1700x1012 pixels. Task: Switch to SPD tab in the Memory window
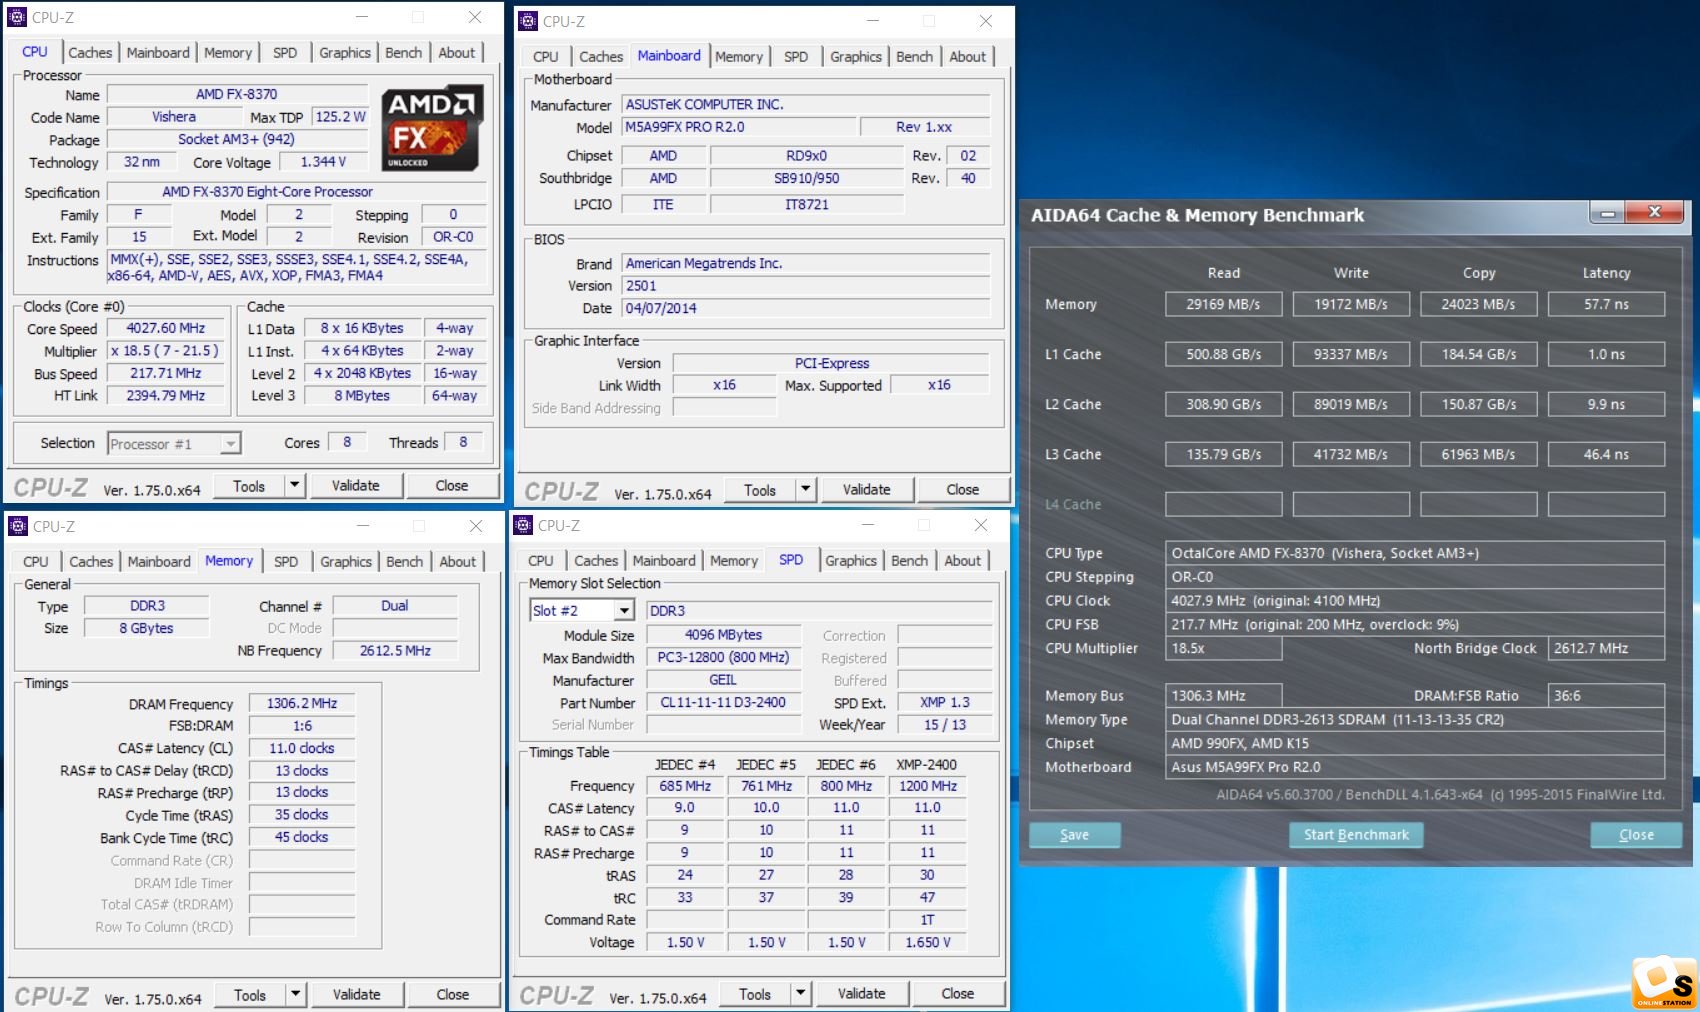point(286,562)
